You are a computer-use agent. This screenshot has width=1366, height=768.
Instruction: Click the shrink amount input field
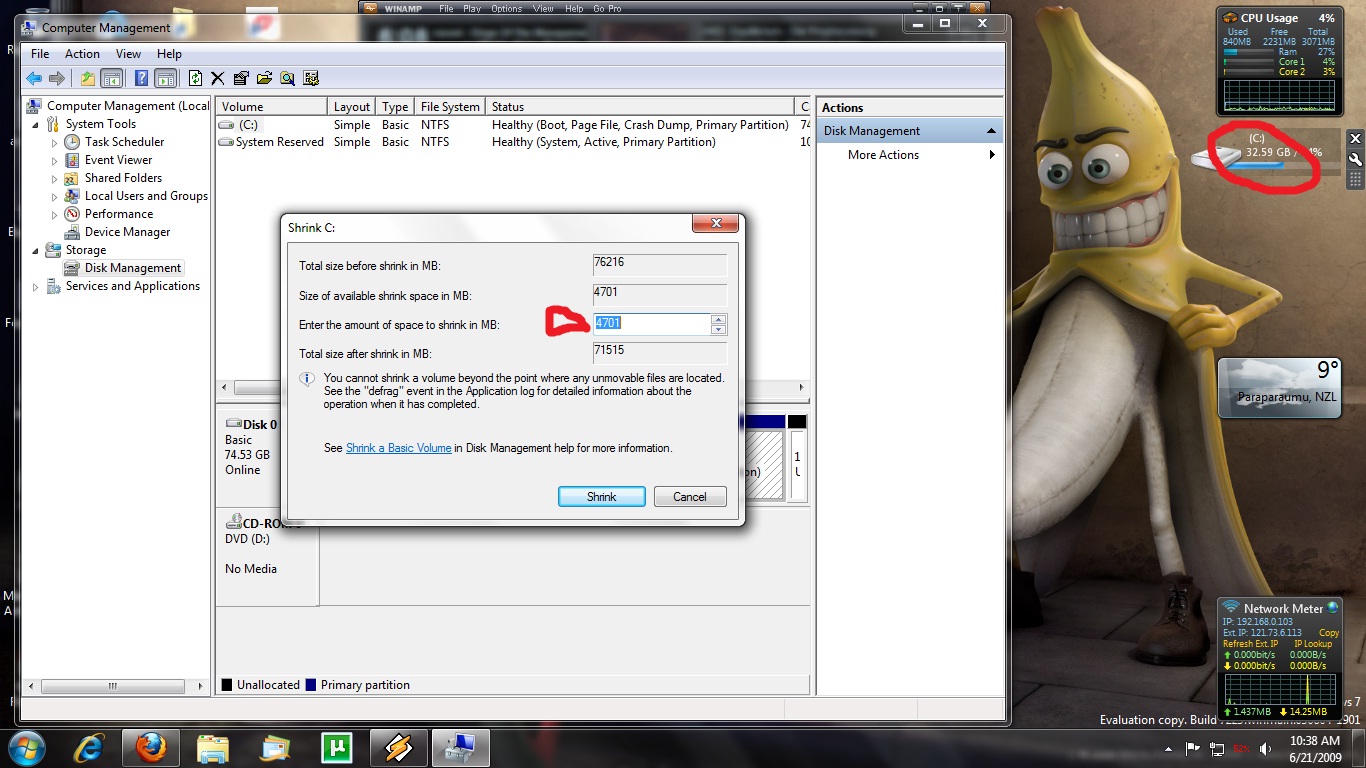tap(651, 324)
